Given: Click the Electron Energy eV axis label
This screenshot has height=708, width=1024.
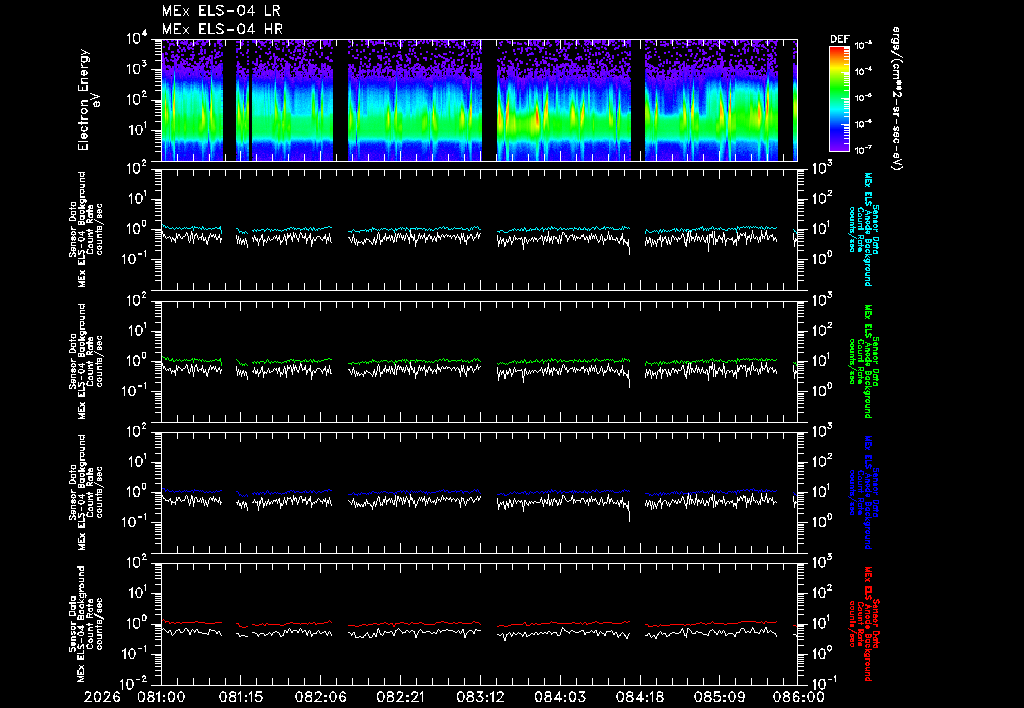Looking at the screenshot, I should (x=89, y=100).
